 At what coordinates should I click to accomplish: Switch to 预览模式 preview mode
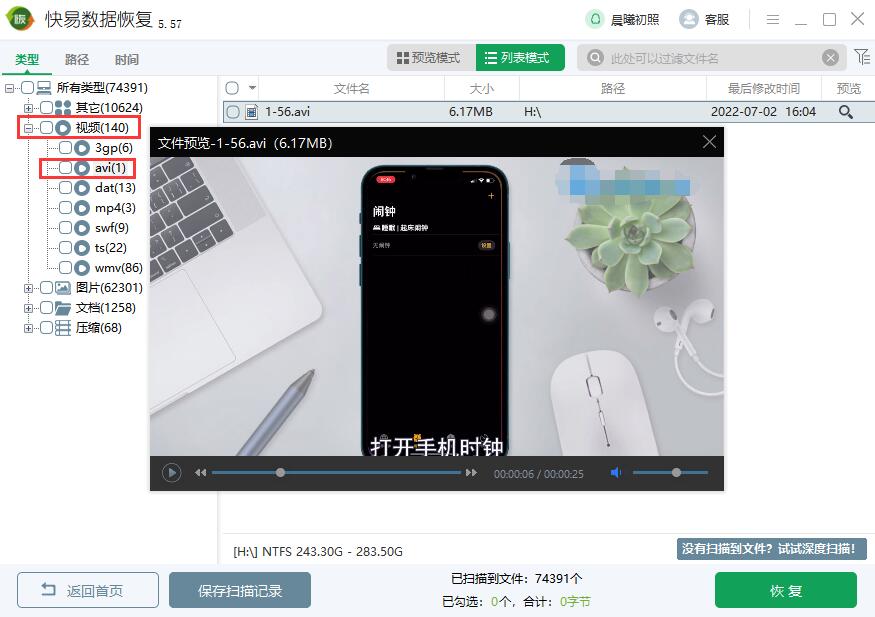431,58
